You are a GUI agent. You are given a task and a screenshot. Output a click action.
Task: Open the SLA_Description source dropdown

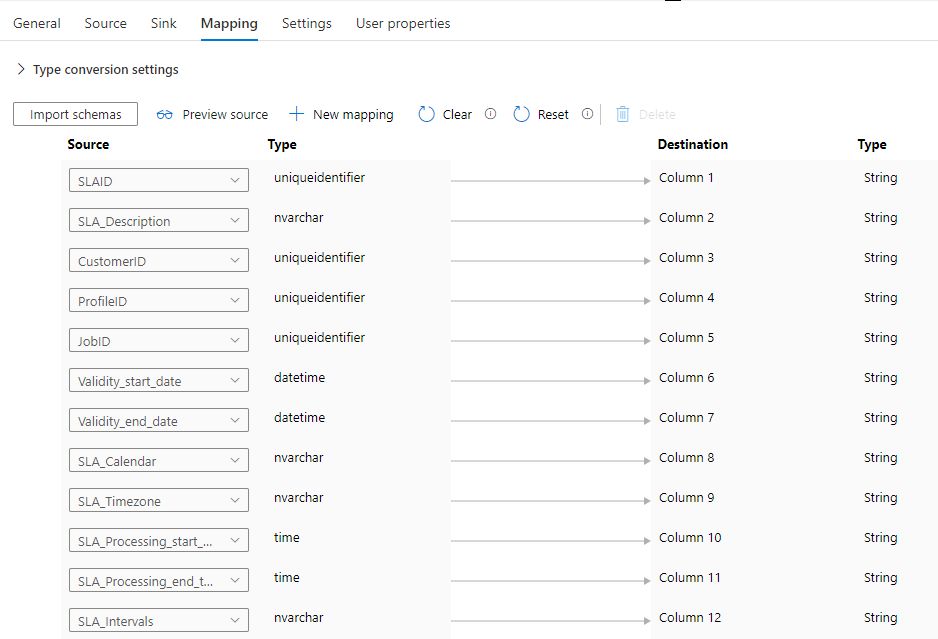pyautogui.click(x=159, y=220)
